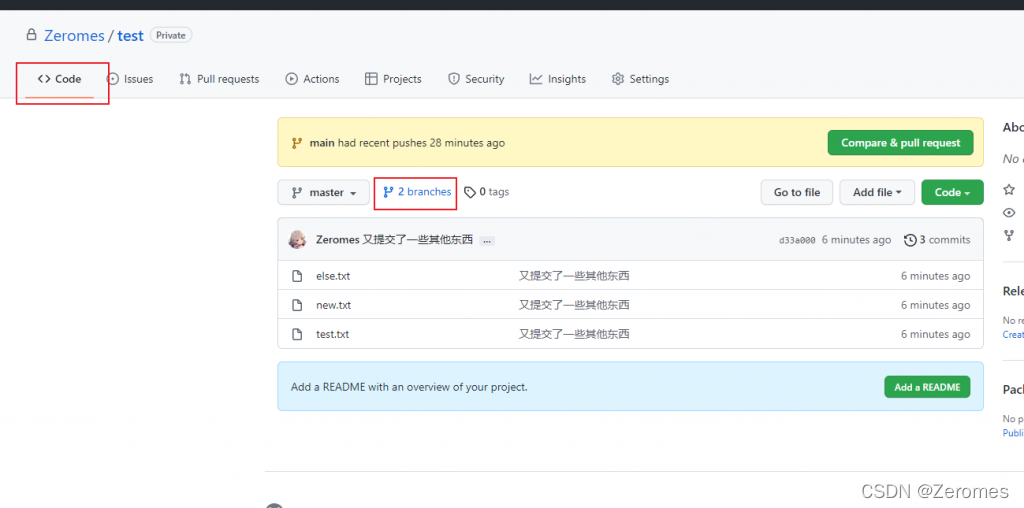Open the Code tab
This screenshot has height=508, width=1024.
(59, 79)
